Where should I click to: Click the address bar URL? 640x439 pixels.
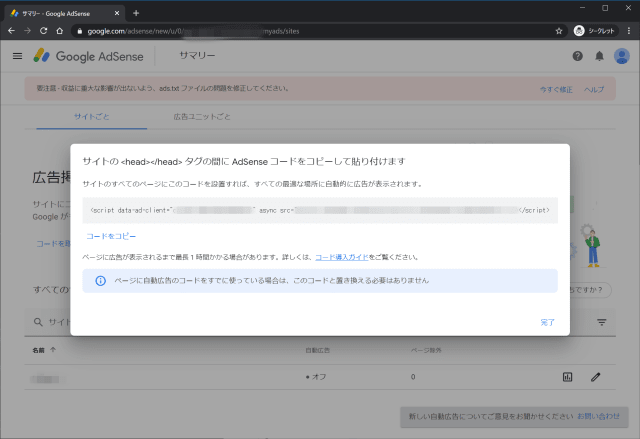(193, 31)
